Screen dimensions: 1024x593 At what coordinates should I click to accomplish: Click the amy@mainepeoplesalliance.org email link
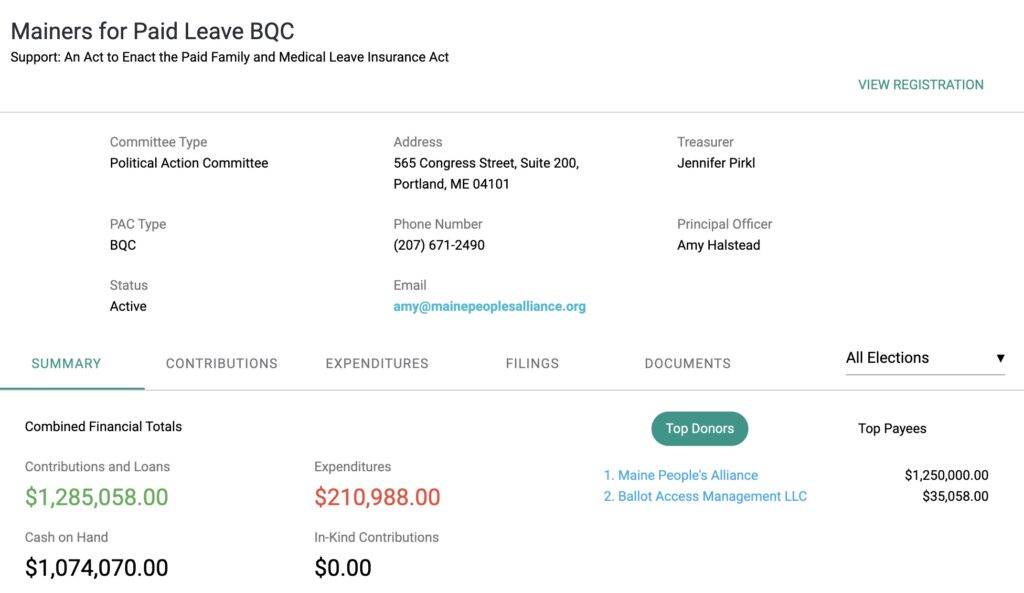[x=489, y=307]
